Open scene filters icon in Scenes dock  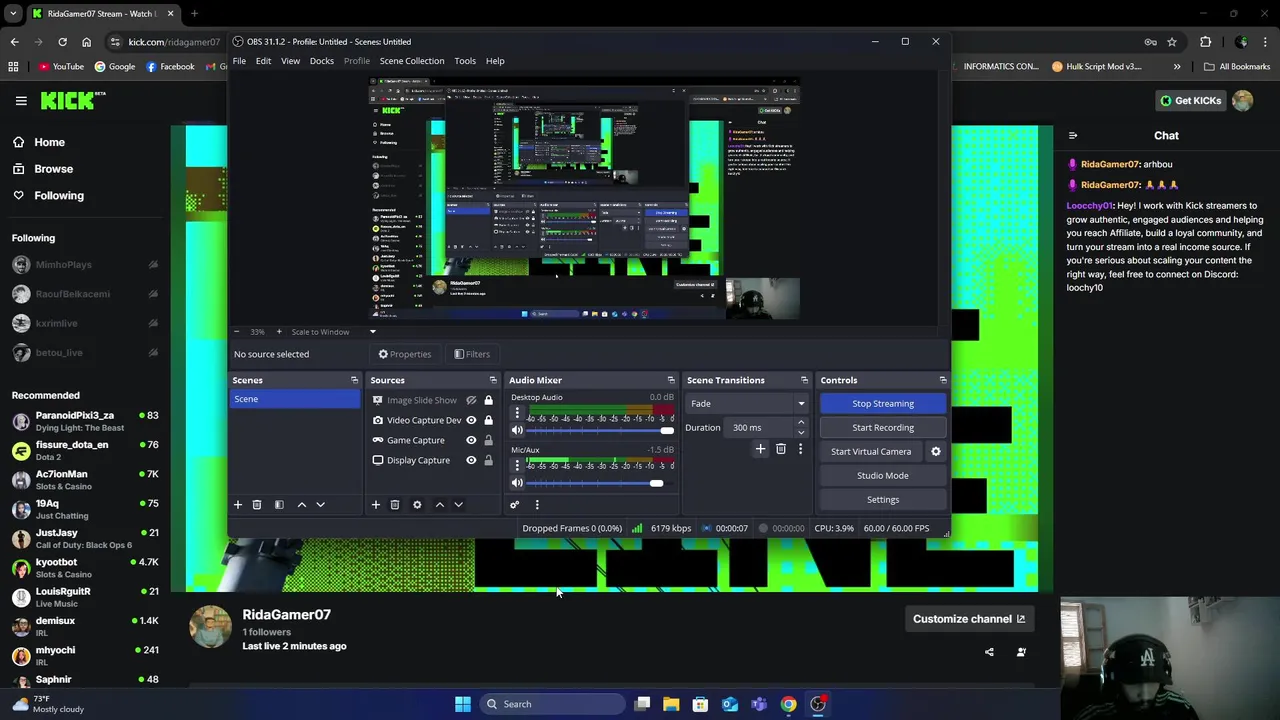coord(279,505)
